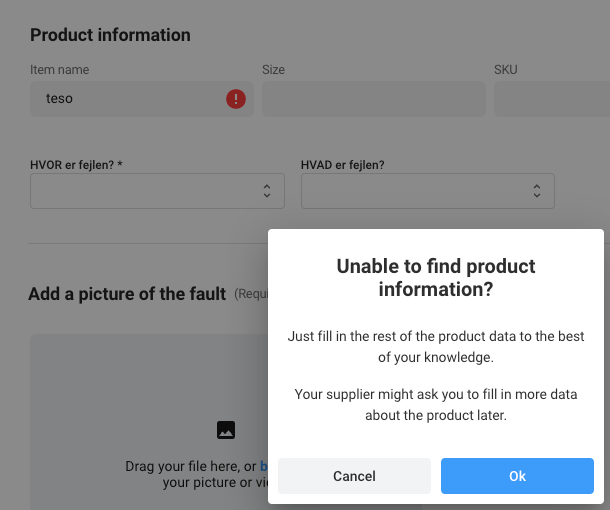Confirm the dialog with Ok
The width and height of the screenshot is (610, 510).
click(x=517, y=476)
